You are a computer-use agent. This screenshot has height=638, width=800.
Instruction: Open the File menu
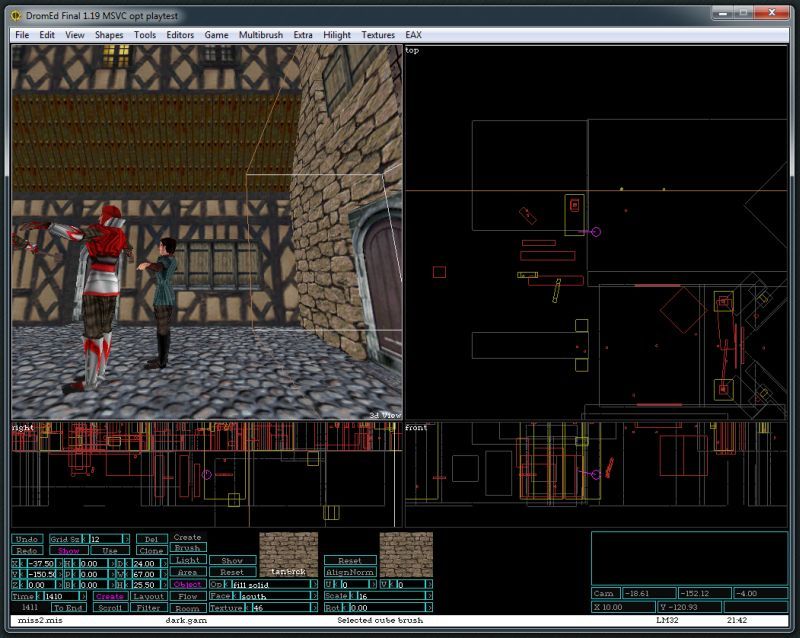click(x=22, y=35)
